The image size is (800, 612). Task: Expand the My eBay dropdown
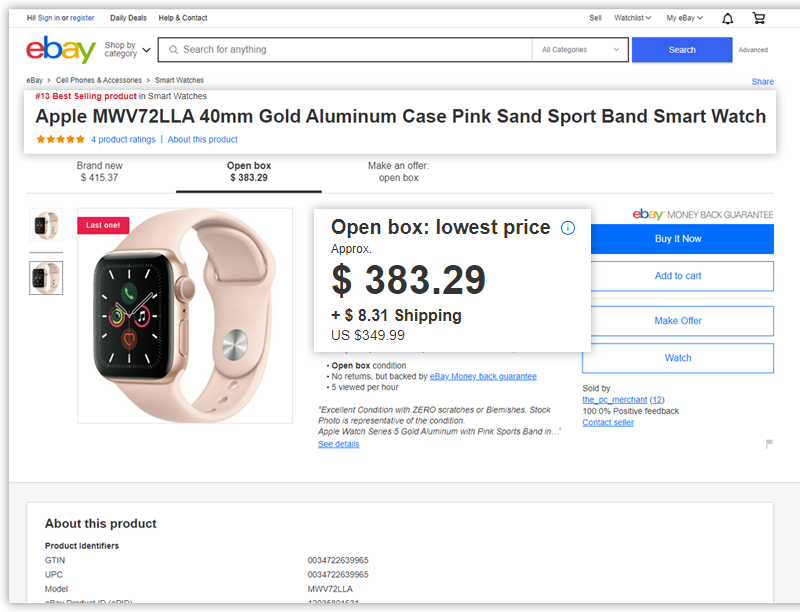[x=685, y=18]
